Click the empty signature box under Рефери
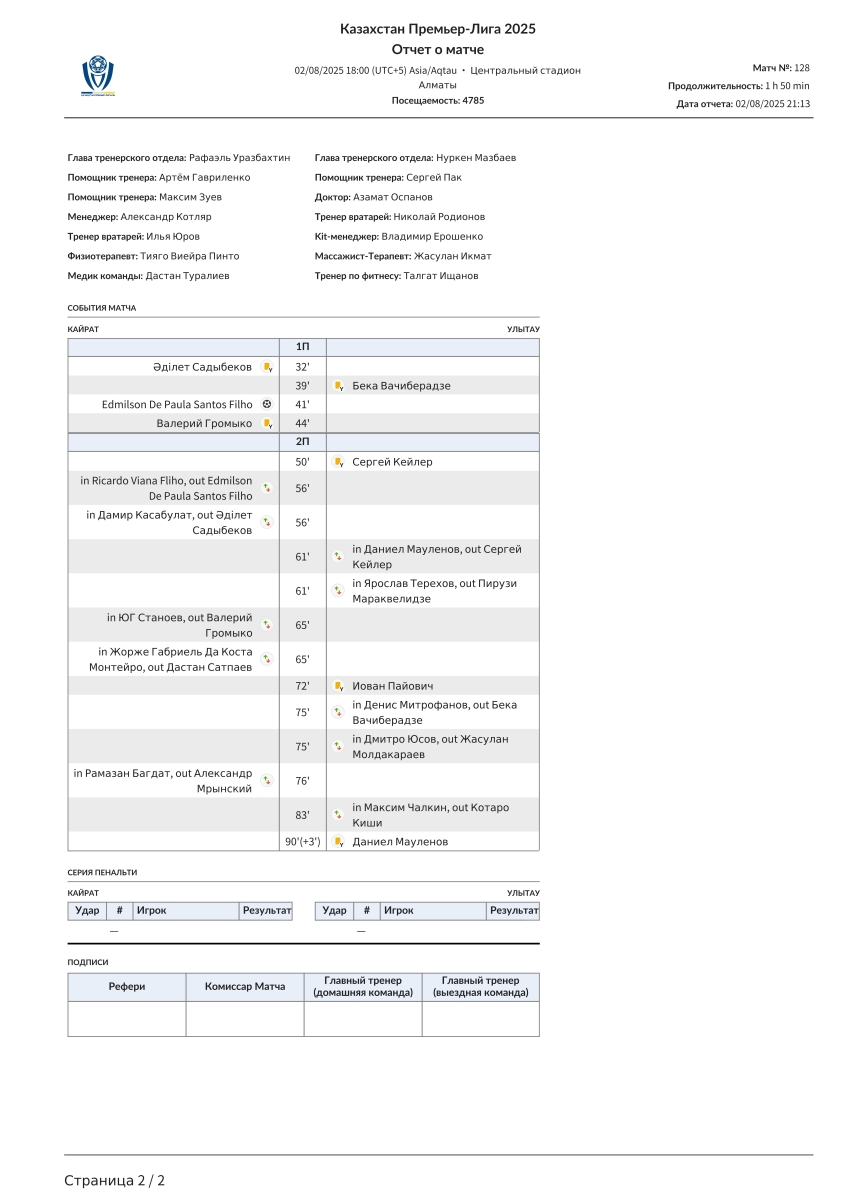848x1200 pixels. (x=127, y=1019)
